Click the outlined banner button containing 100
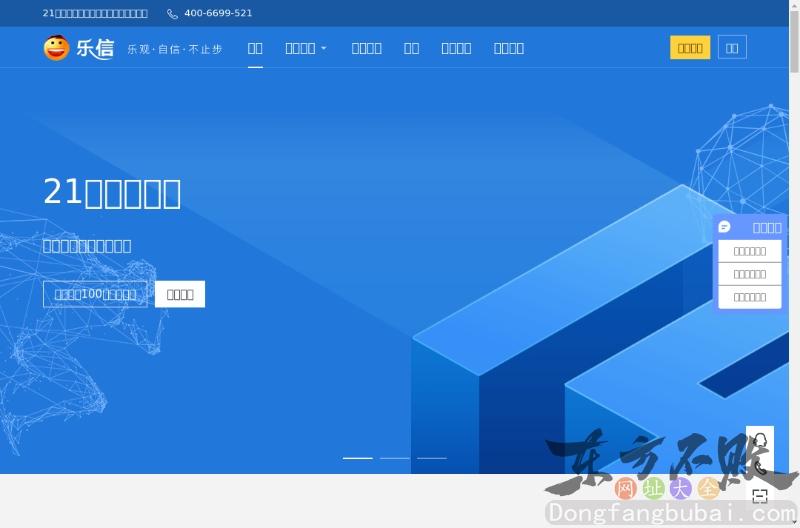The width and height of the screenshot is (800, 528). pos(95,294)
